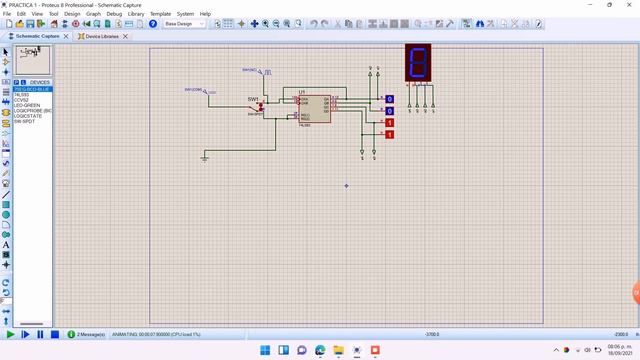Click the Undo arrow icon
Image resolution: width=640 pixels, height=360 pixels.
[x=313, y=24]
